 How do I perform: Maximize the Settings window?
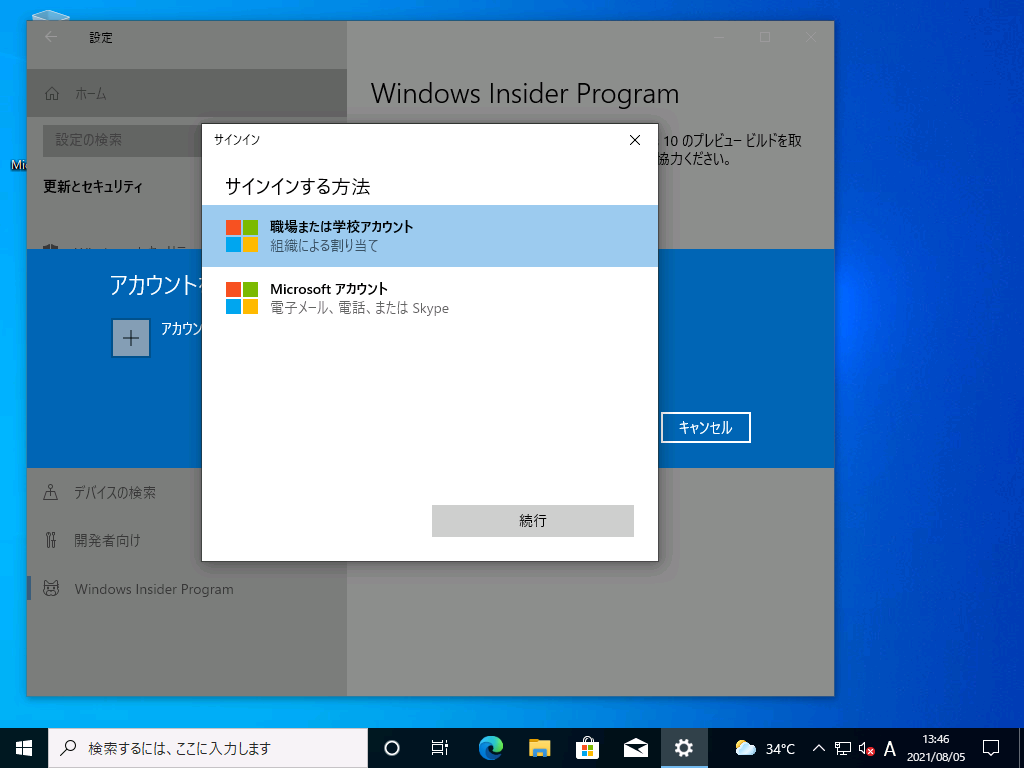[765, 37]
